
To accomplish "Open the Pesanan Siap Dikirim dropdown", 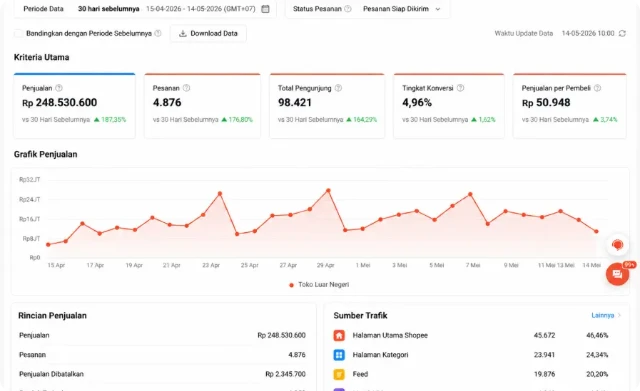I will click(402, 9).
